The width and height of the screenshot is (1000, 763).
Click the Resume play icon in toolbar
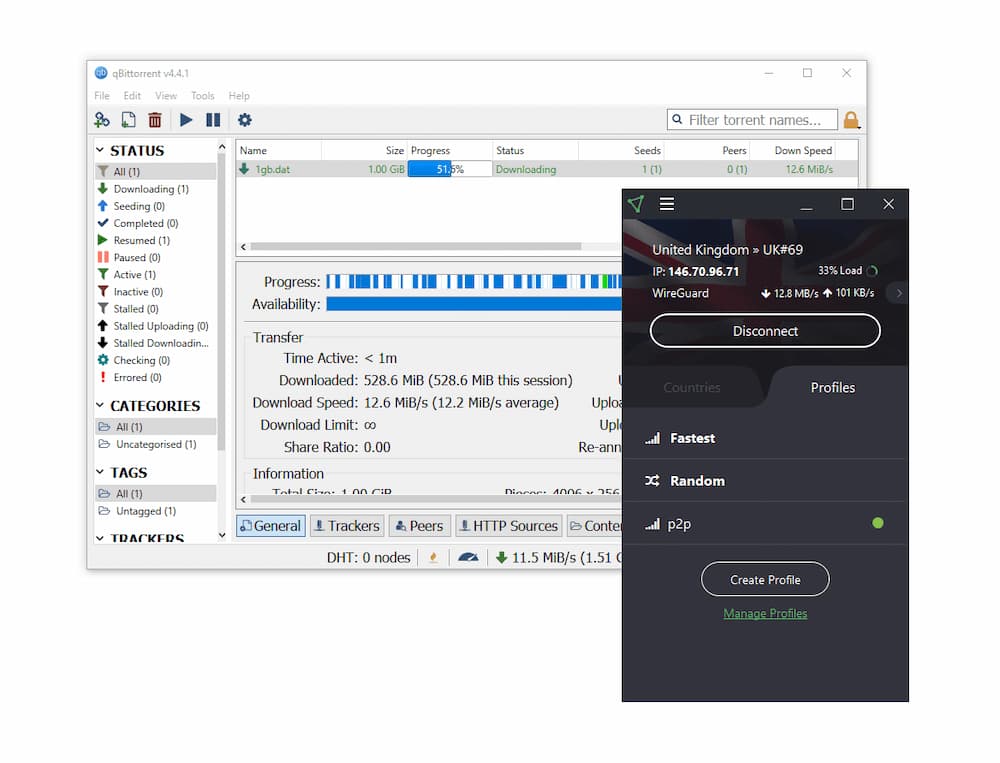click(x=186, y=120)
